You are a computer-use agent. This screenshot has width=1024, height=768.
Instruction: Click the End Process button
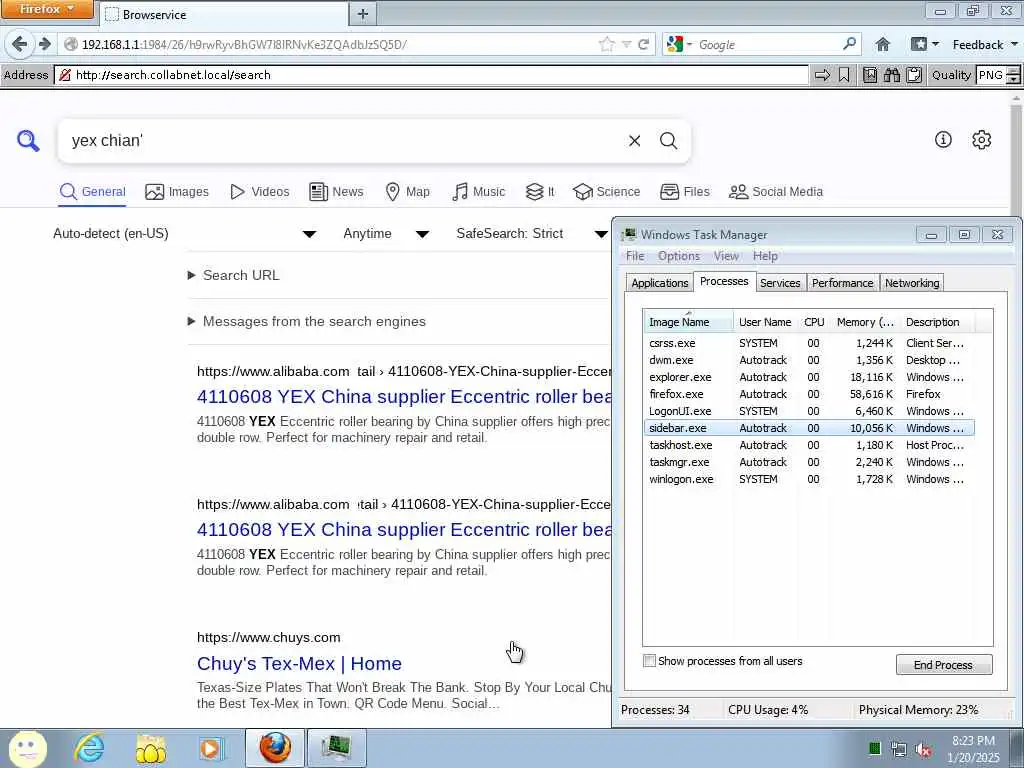coord(944,665)
